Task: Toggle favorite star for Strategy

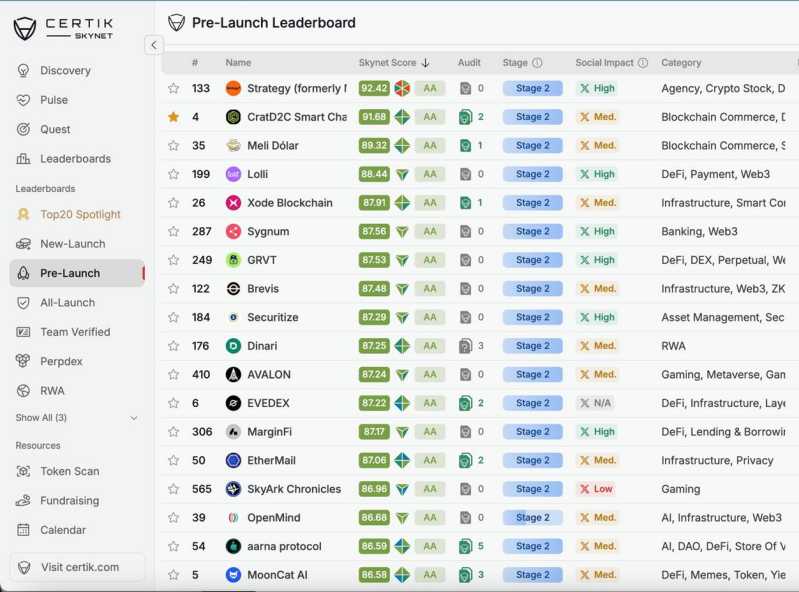Action: [x=174, y=89]
